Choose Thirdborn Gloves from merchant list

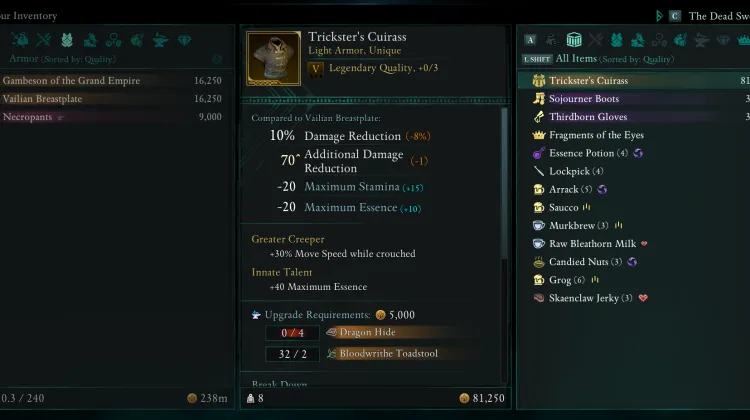pyautogui.click(x=634, y=117)
